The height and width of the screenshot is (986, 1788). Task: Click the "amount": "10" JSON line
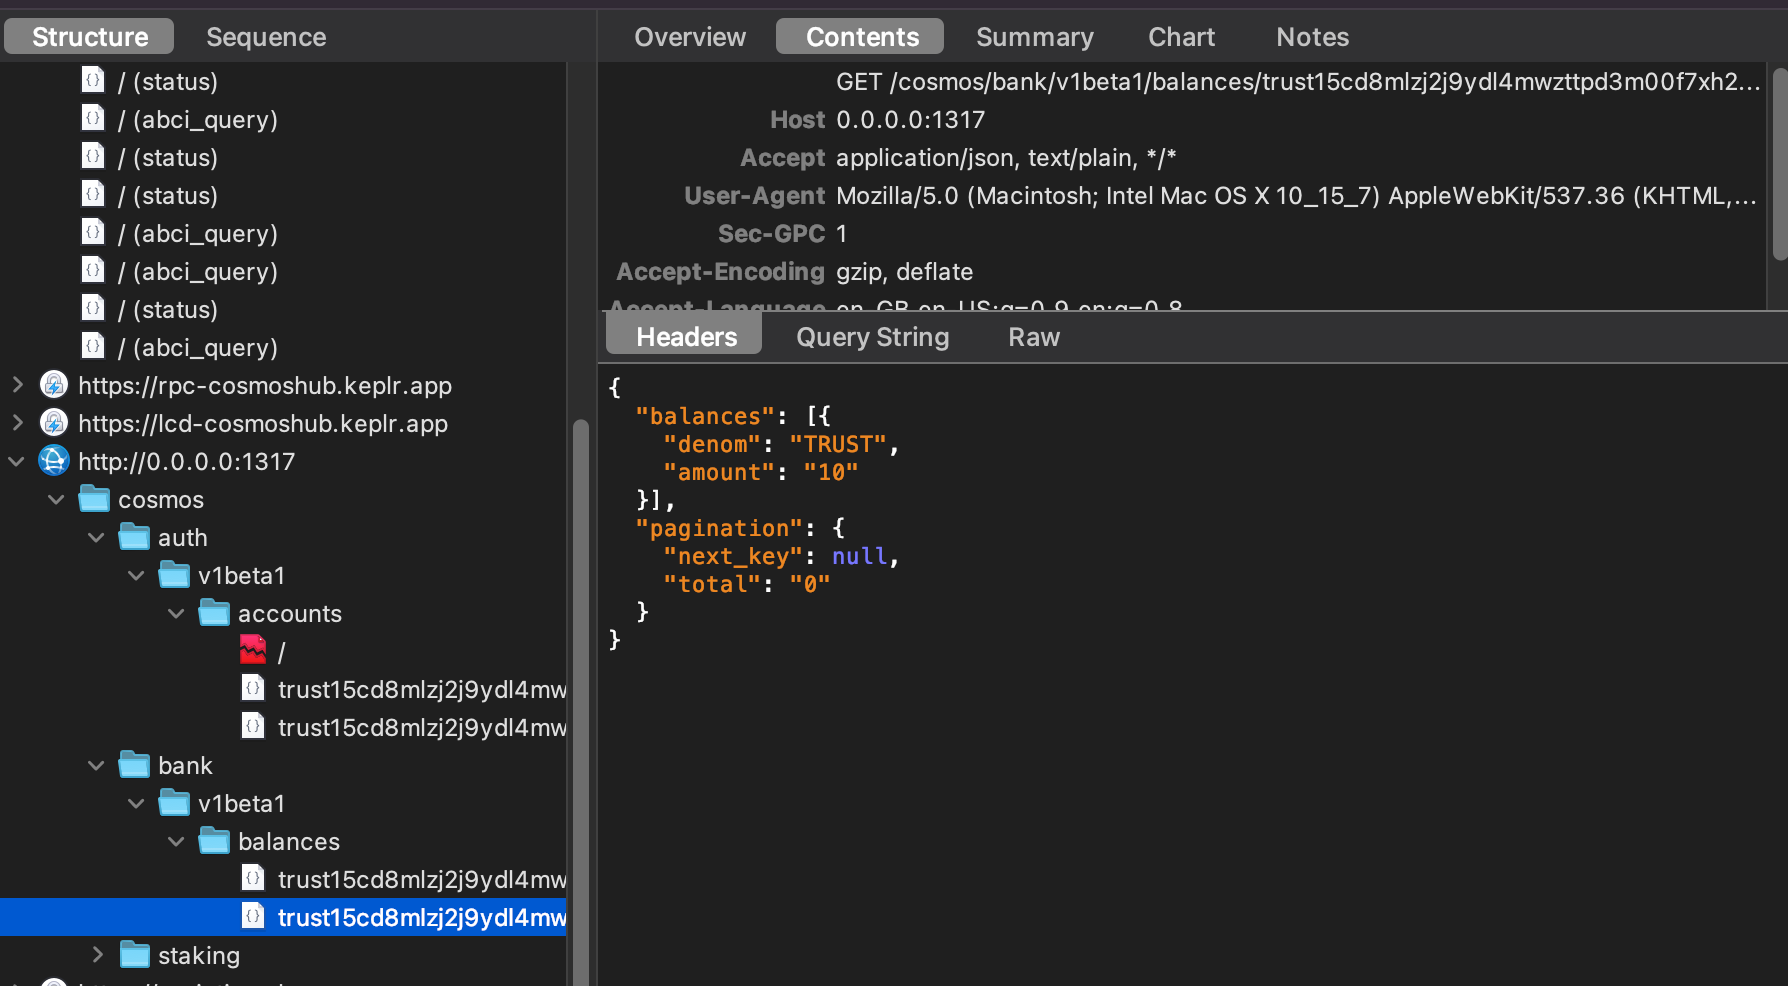760,472
